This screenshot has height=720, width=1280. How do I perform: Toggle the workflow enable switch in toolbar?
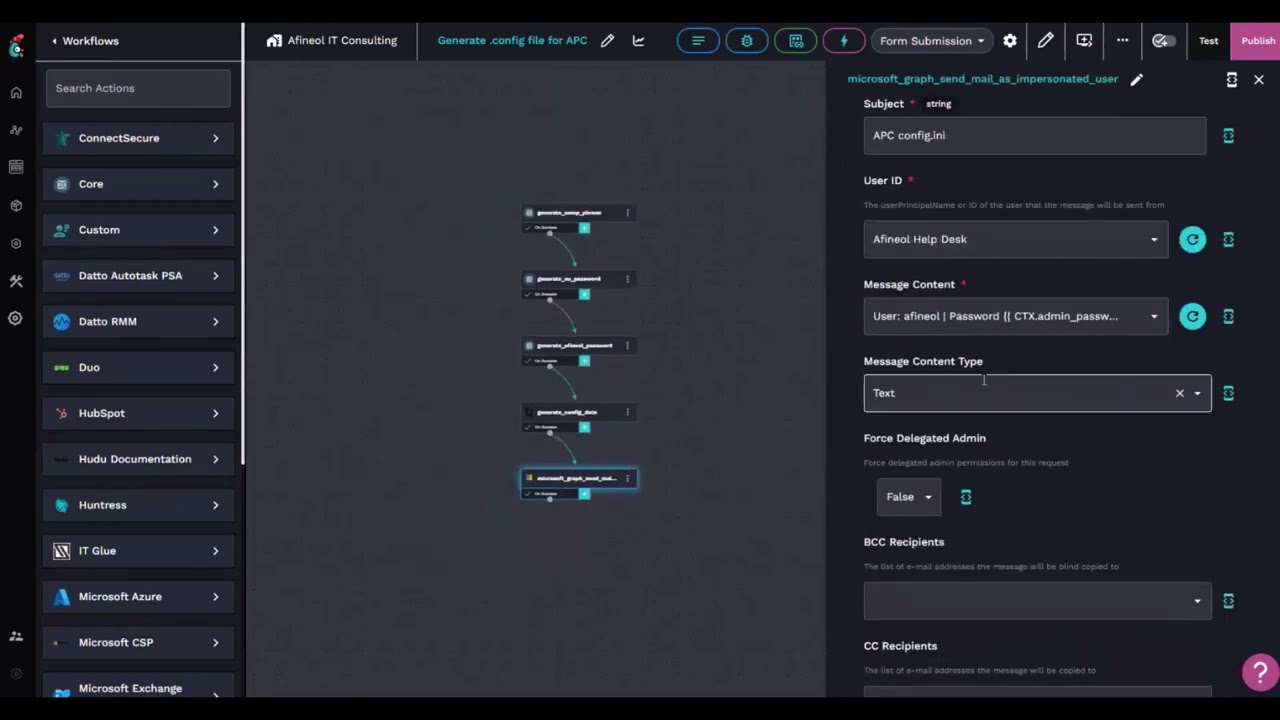pyautogui.click(x=1162, y=41)
